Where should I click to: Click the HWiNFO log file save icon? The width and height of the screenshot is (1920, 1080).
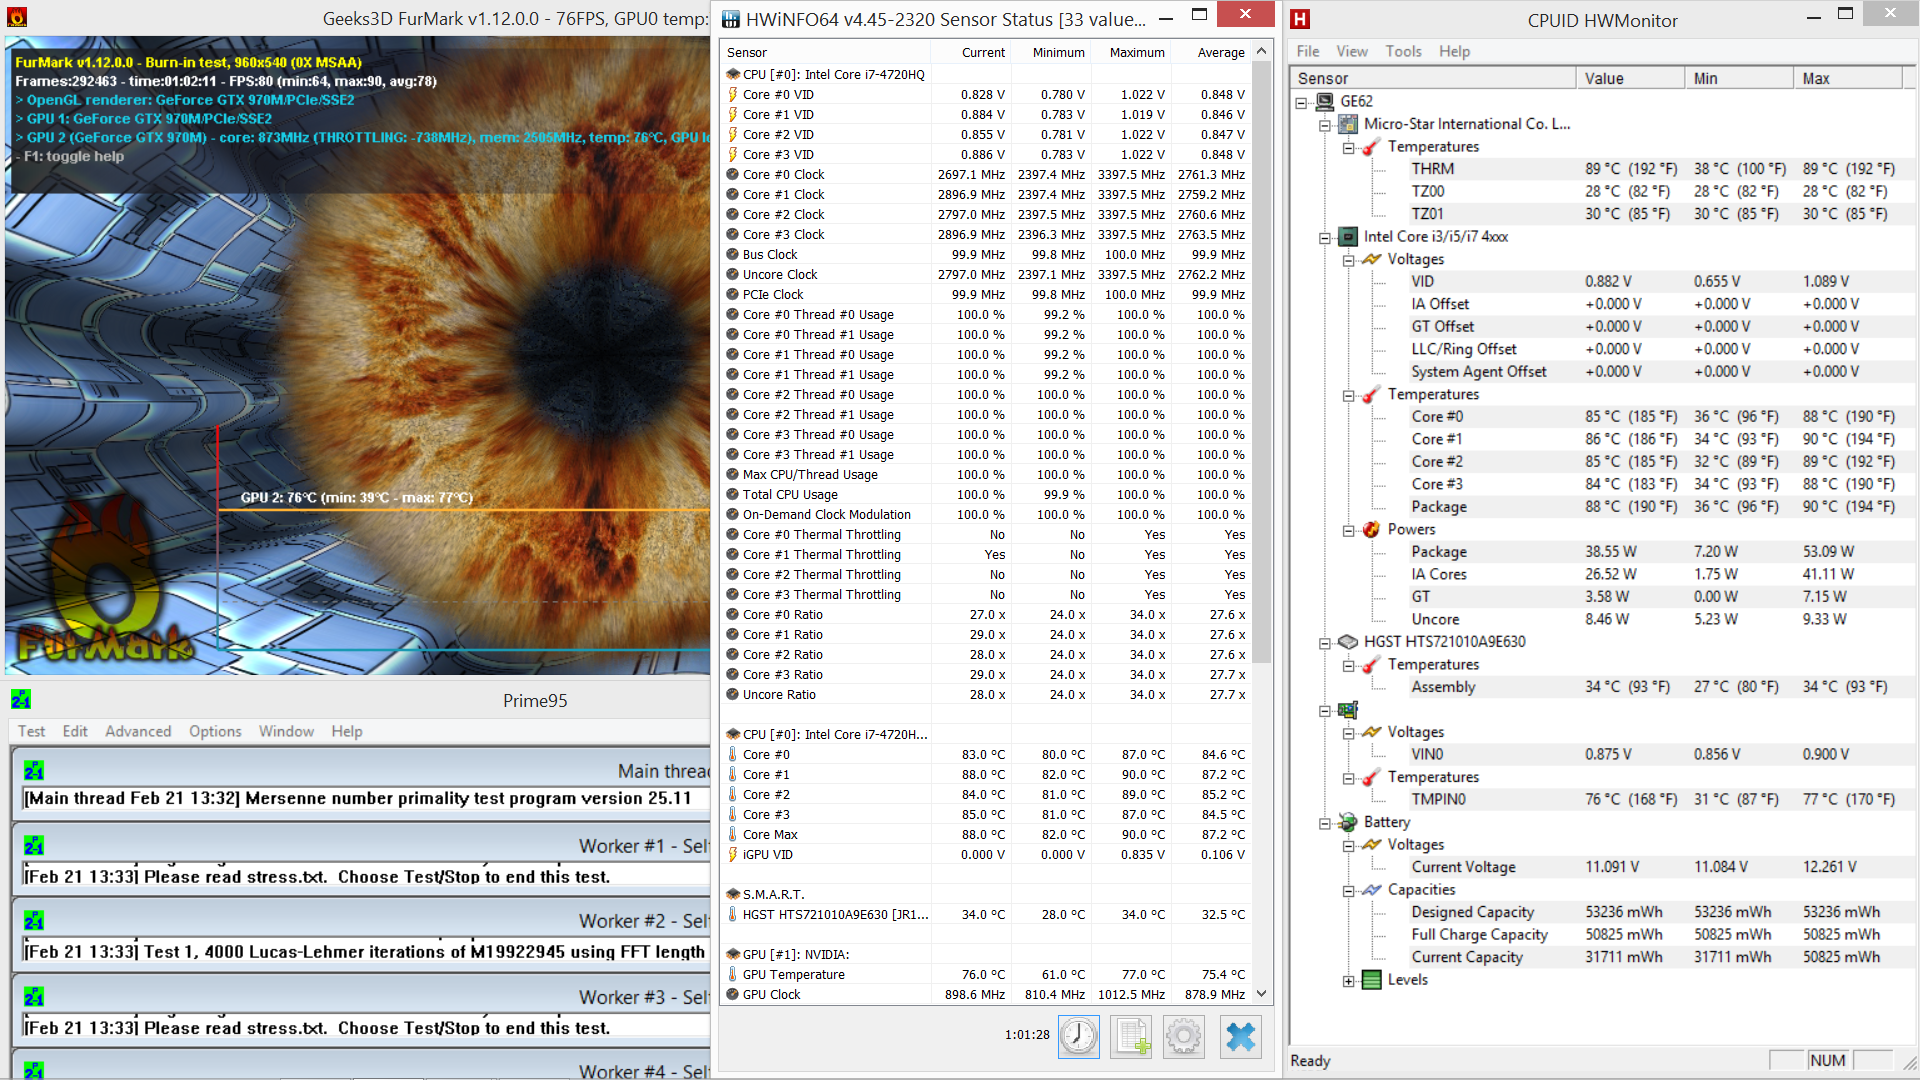(x=1132, y=1036)
